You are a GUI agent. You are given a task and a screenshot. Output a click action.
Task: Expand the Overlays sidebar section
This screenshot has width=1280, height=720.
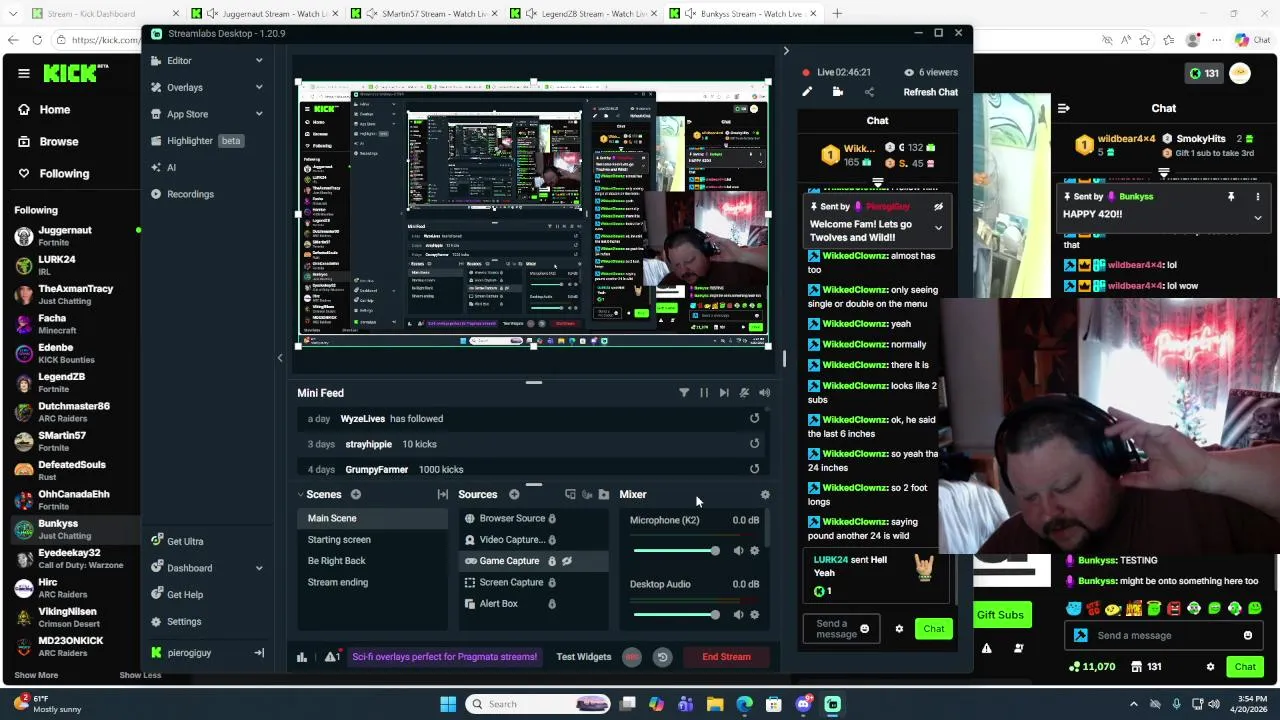click(x=259, y=87)
